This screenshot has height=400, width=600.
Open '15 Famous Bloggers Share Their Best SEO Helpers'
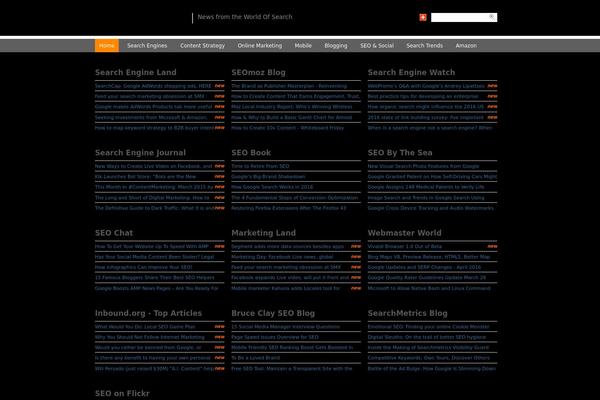155,278
